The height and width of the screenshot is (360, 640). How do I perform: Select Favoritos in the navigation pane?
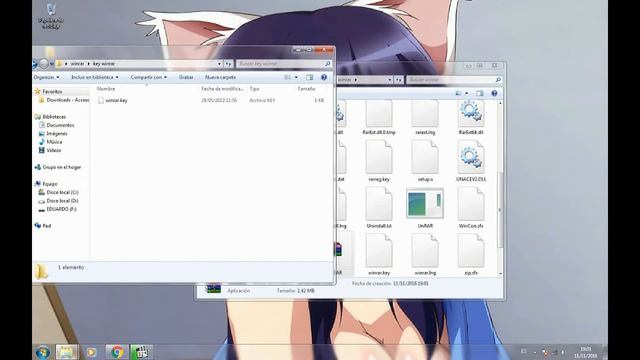pyautogui.click(x=52, y=91)
